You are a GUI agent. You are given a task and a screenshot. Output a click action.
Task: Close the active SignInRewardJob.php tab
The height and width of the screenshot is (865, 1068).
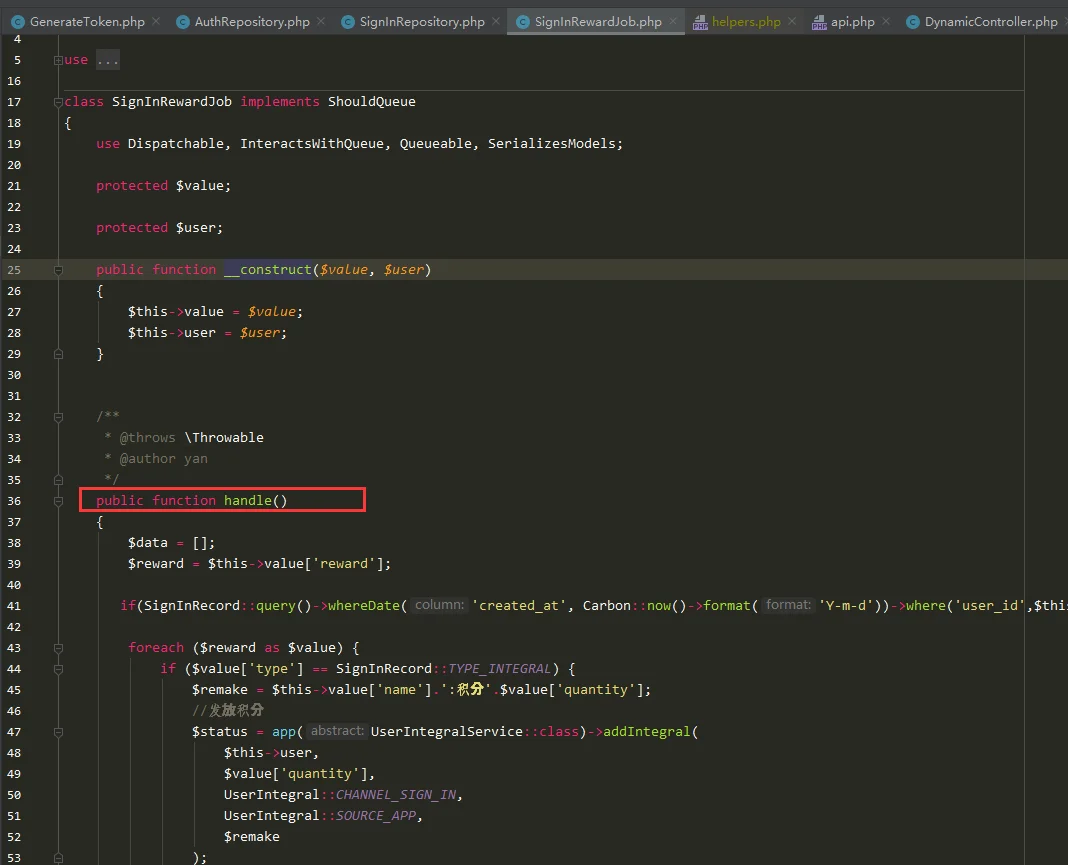point(672,21)
